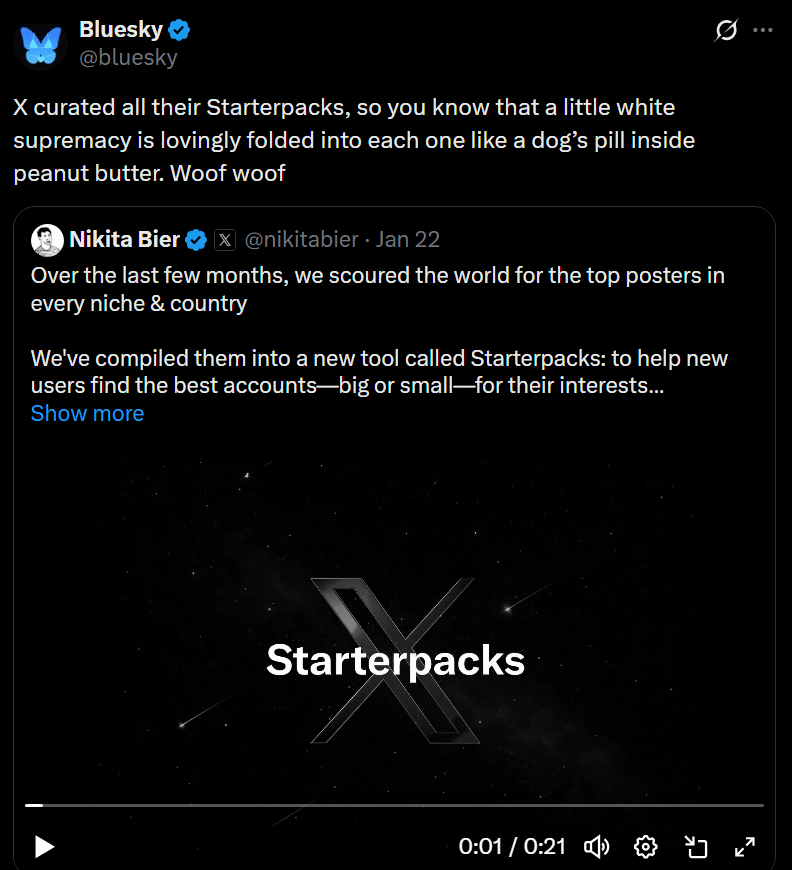This screenshot has width=792, height=870.
Task: Click the video progress bar
Action: [394, 805]
